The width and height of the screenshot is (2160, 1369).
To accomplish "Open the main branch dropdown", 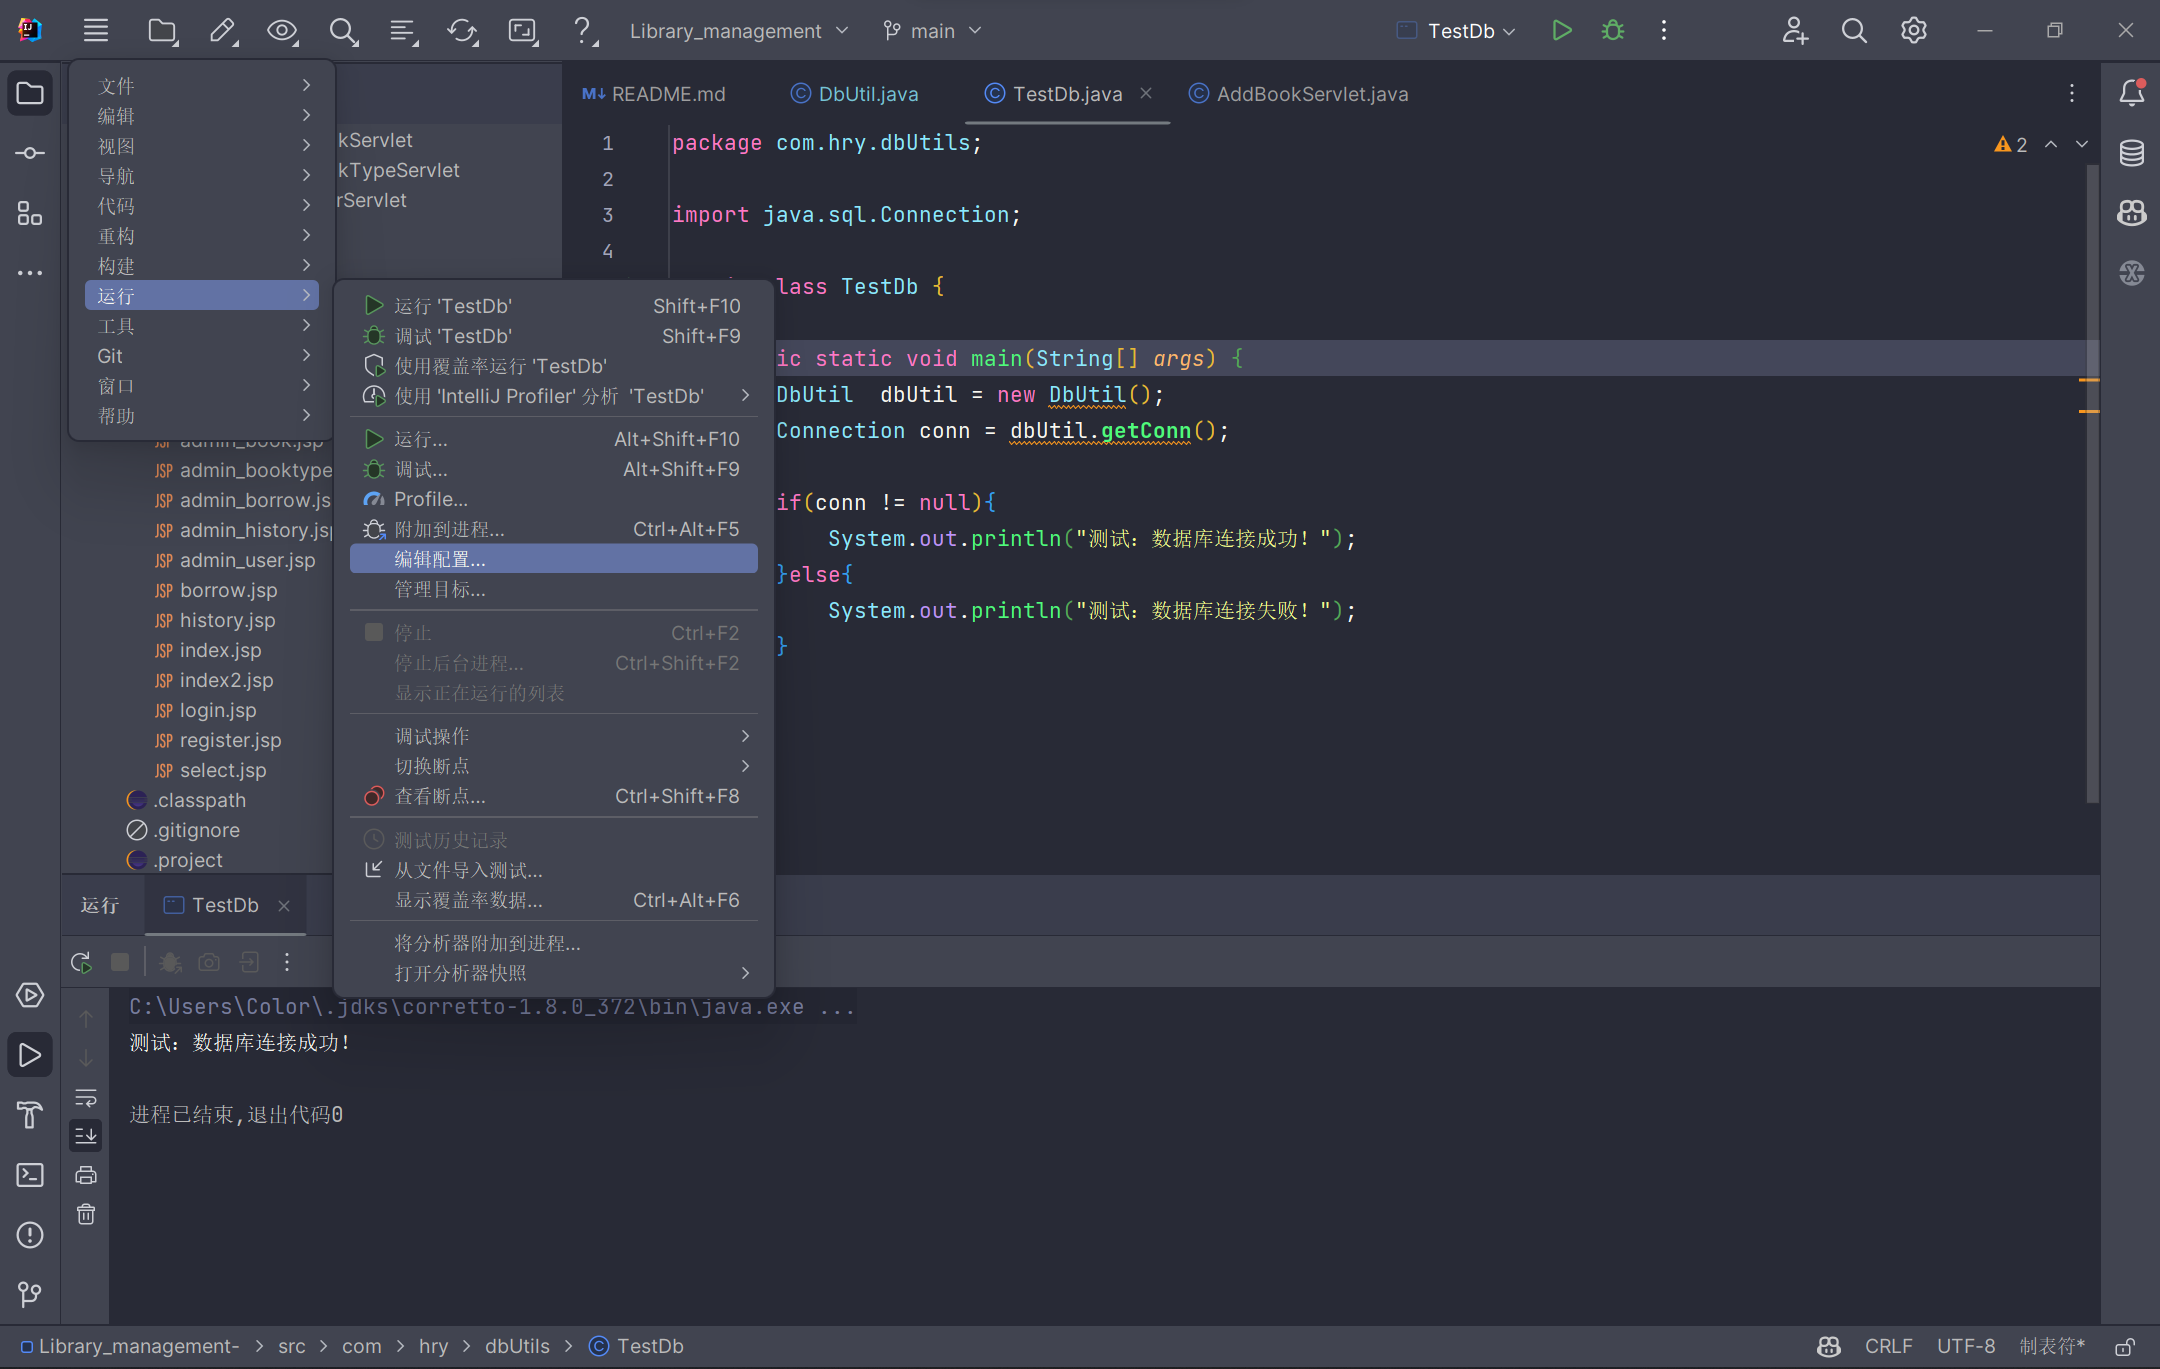I will (x=931, y=30).
